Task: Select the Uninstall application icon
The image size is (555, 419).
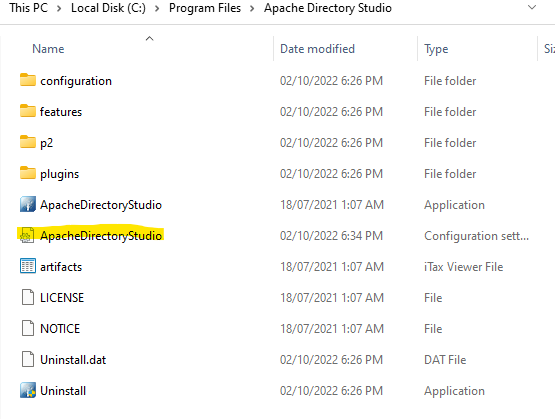Action: (28, 390)
